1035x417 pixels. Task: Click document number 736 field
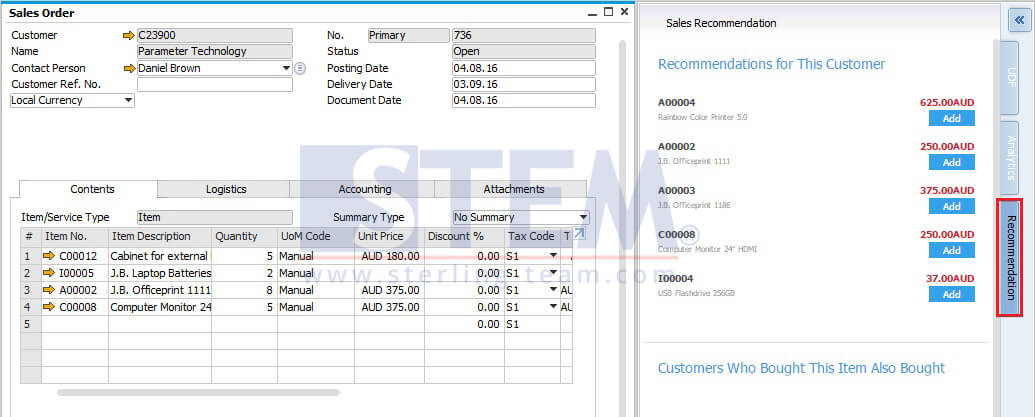click(523, 36)
